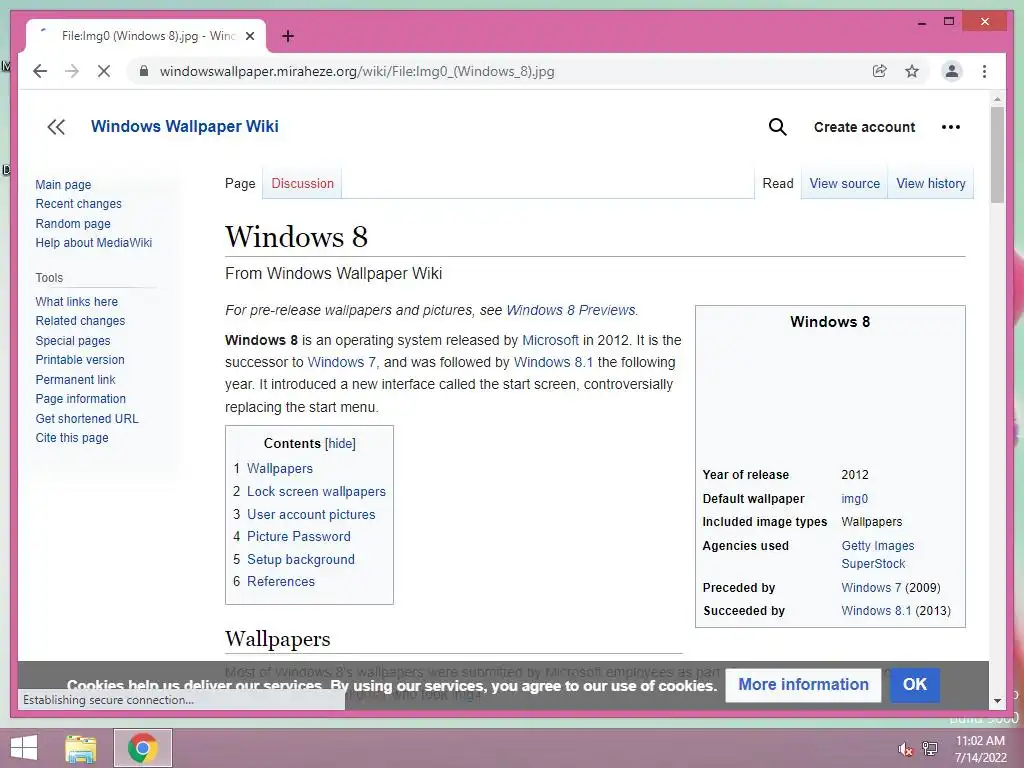Close the File:Img0 browser tab
This screenshot has height=768, width=1024.
[249, 37]
